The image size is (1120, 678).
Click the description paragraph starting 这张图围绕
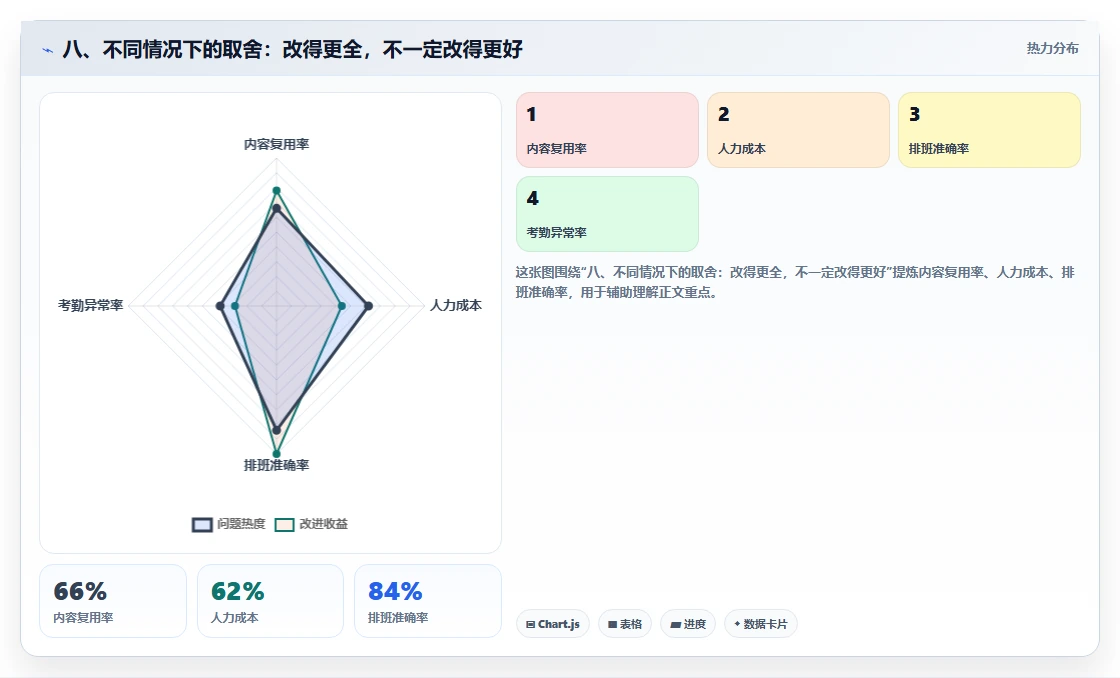pos(795,282)
